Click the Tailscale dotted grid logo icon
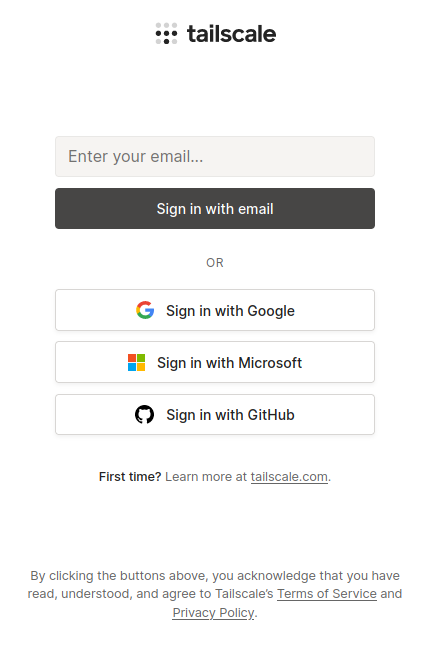Image resolution: width=433 pixels, height=651 pixels. (x=166, y=34)
